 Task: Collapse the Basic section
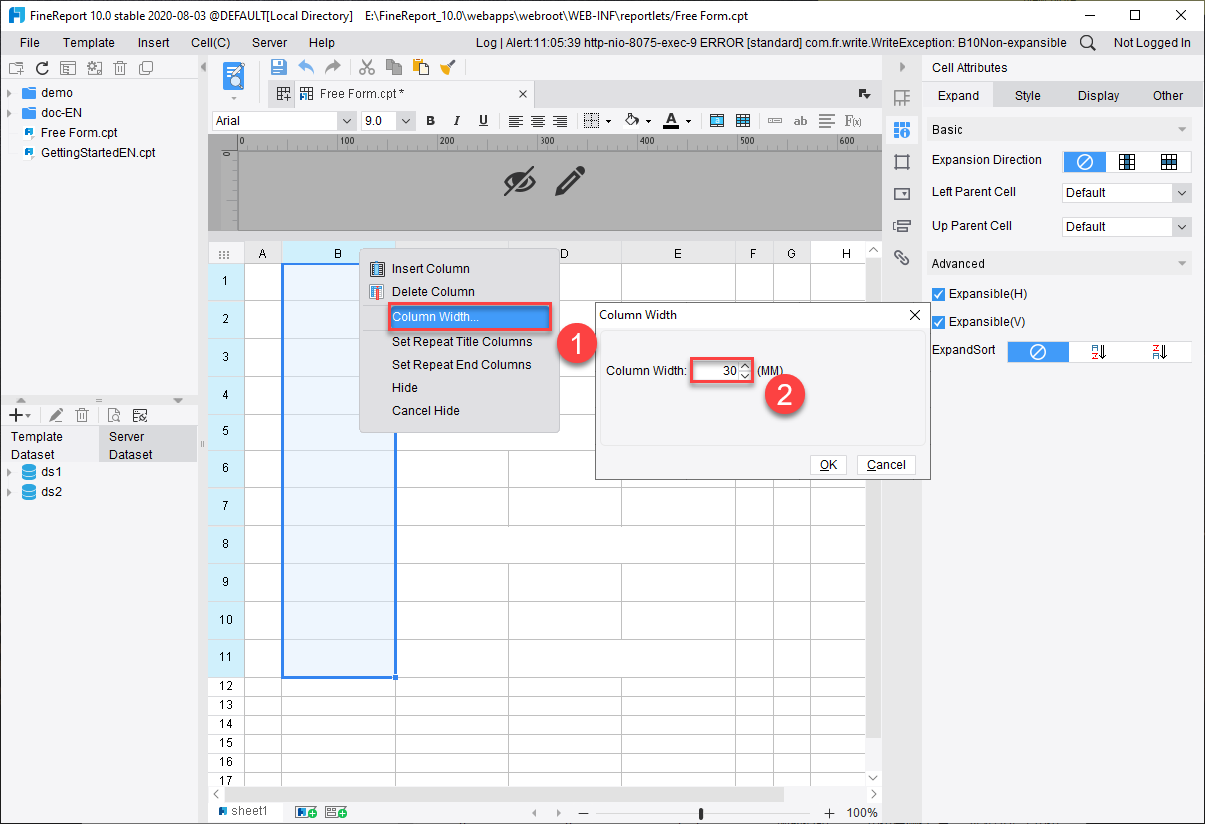tap(1183, 130)
